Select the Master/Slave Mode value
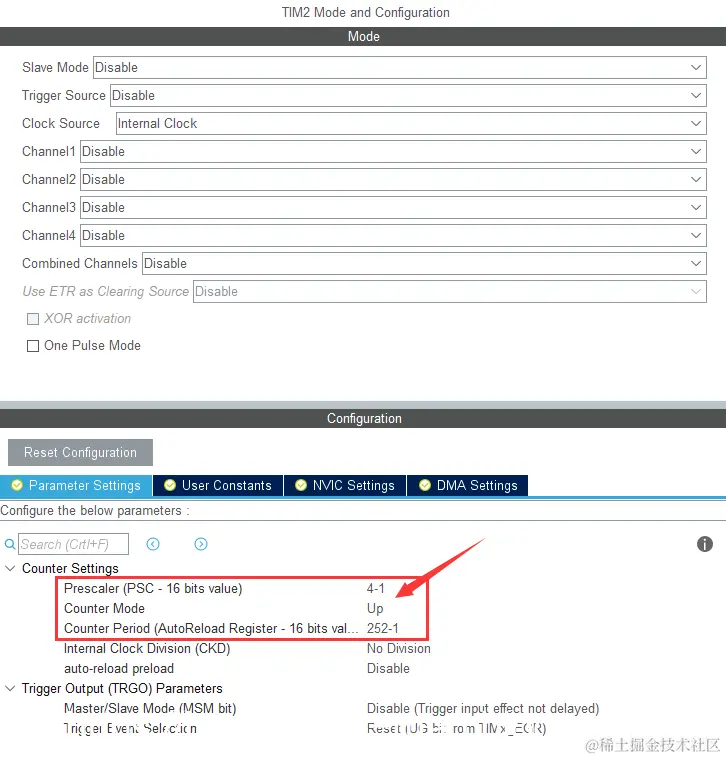The image size is (726, 759). coord(483,709)
